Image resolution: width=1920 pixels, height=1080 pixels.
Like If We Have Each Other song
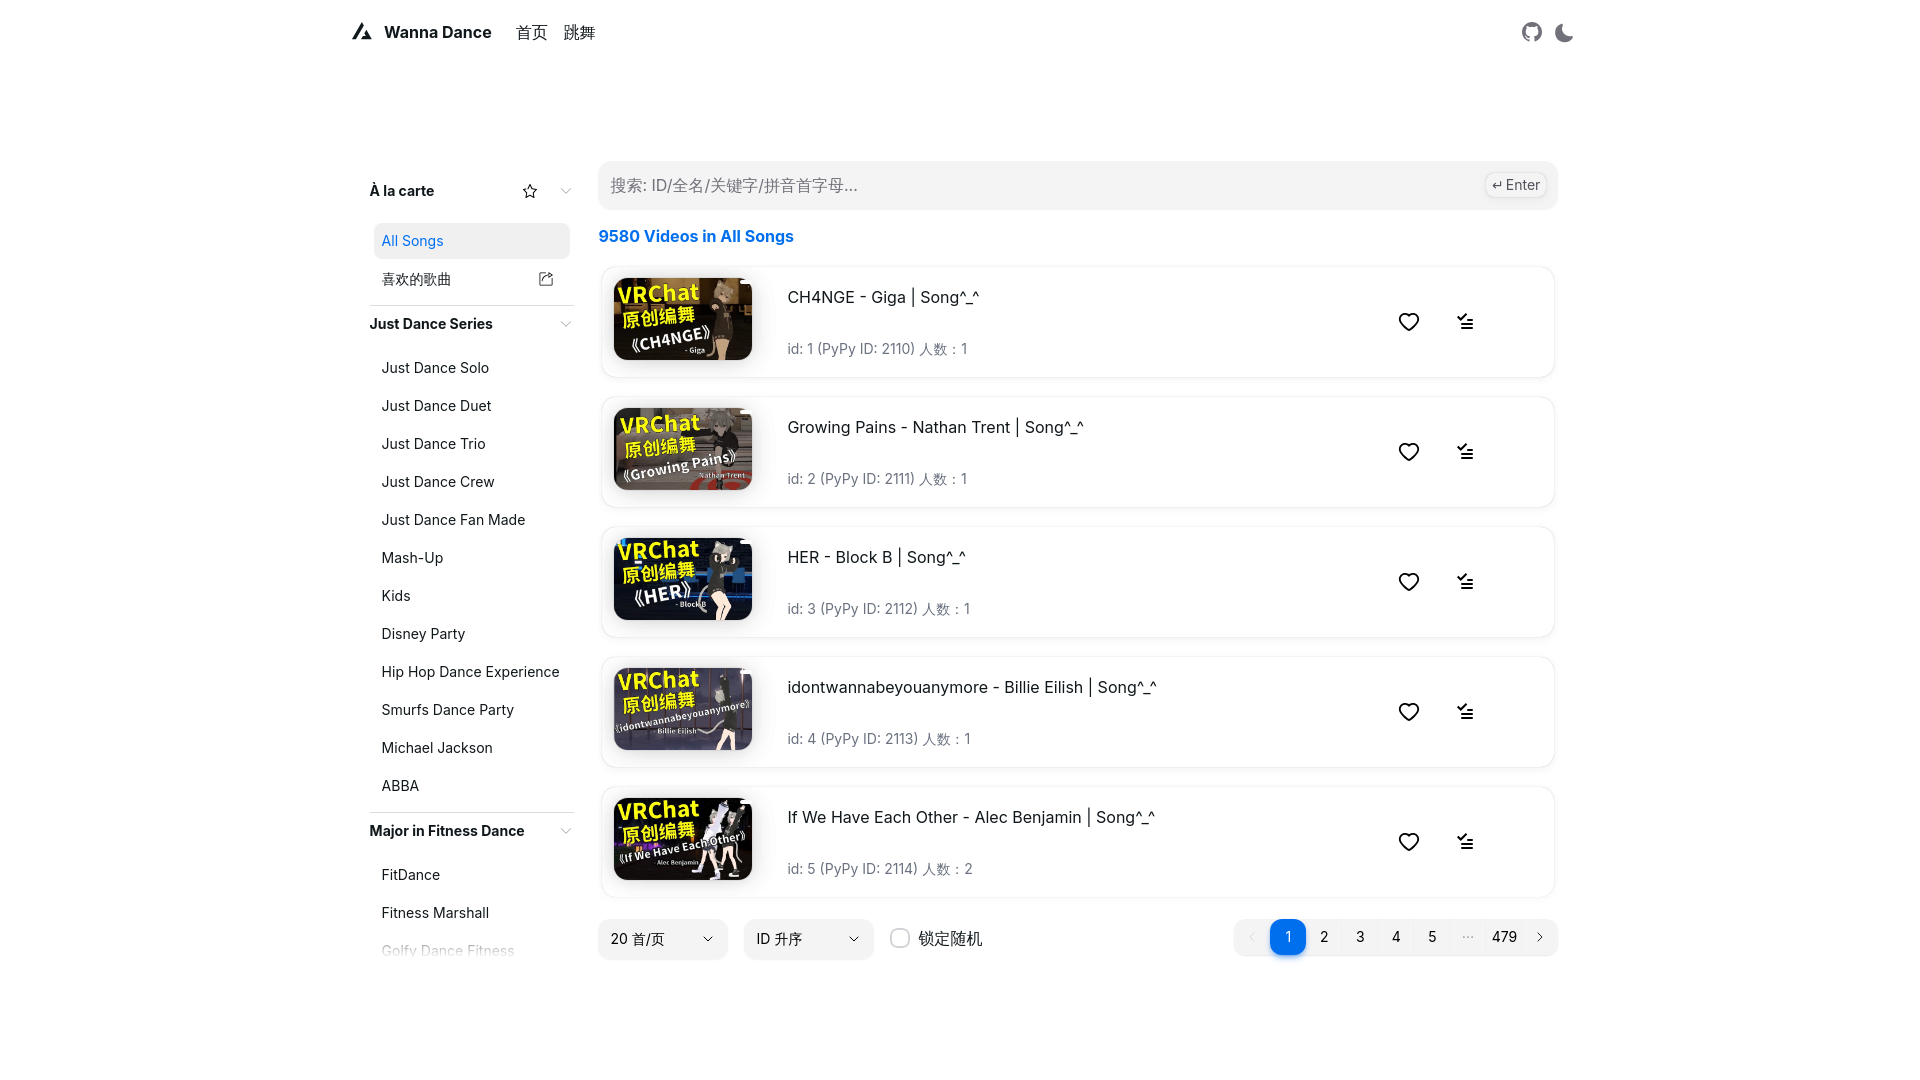(1409, 842)
